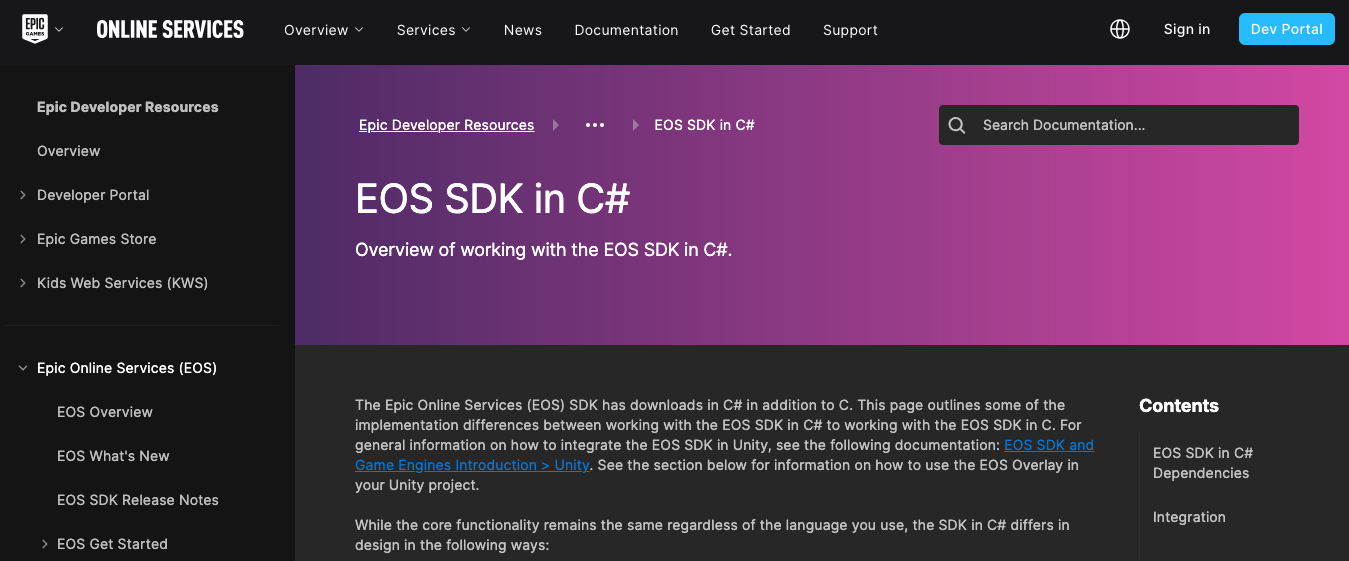
Task: Expand the Overview navigation menu
Action: [323, 30]
